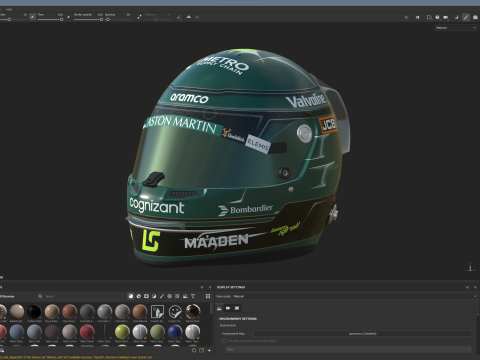Pause the viewport engine computation
The width and height of the screenshot is (480, 360).
click(417, 17)
